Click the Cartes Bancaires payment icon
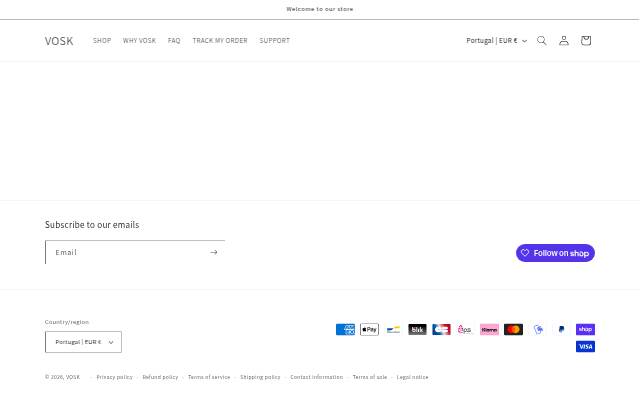This screenshot has height=400, width=640. pyautogui.click(x=441, y=329)
